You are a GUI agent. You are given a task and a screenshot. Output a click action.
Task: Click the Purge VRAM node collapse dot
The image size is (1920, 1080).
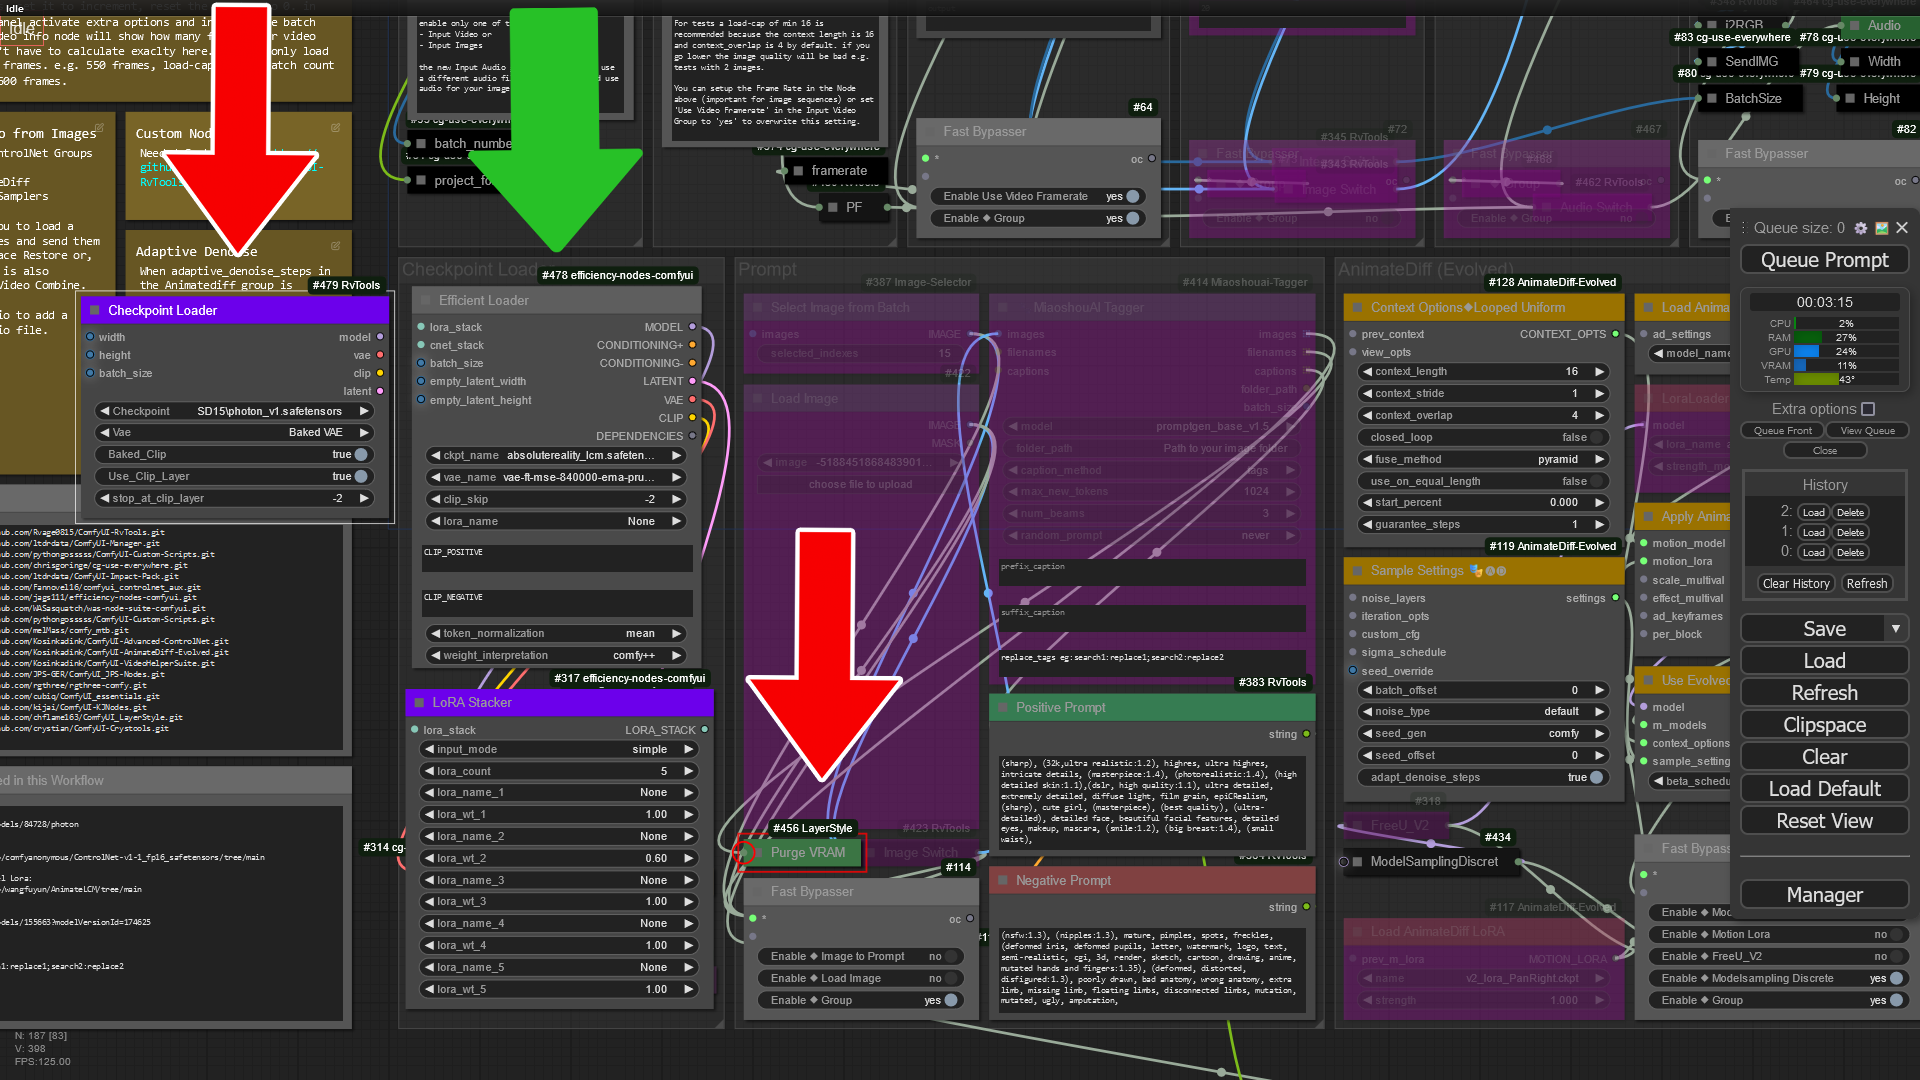(x=757, y=852)
